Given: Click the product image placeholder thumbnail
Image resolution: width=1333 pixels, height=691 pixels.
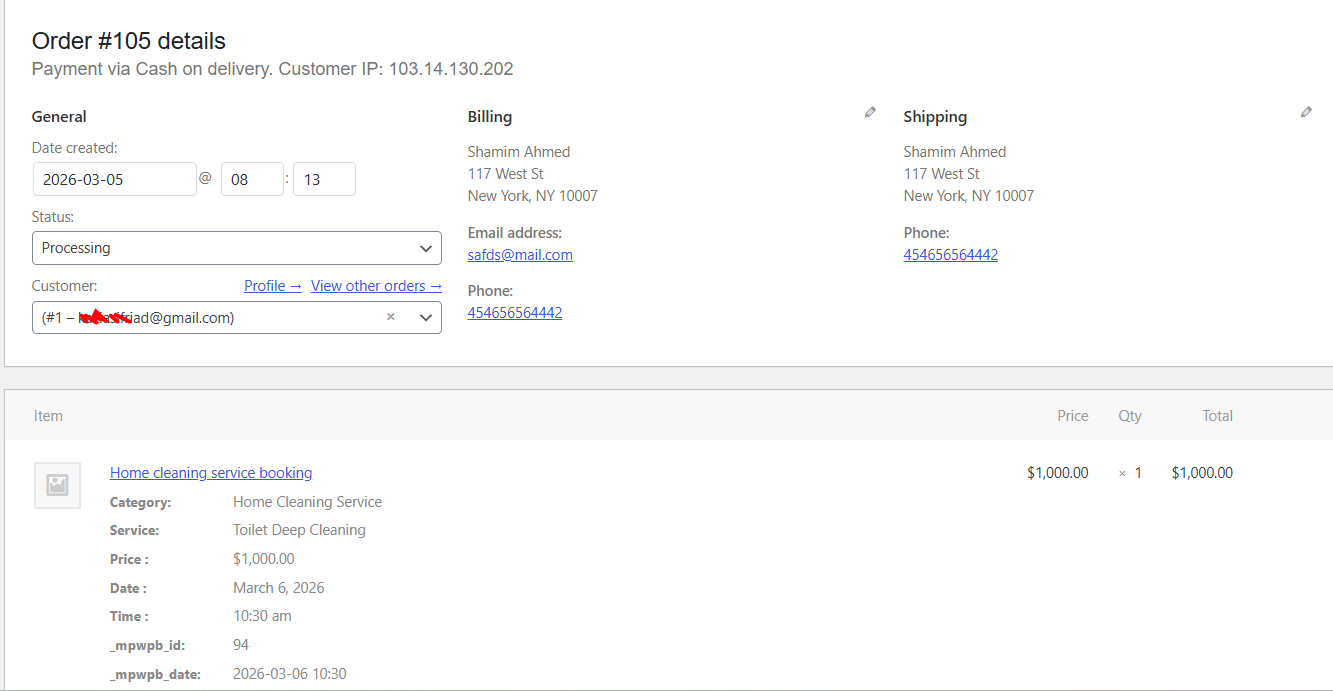Looking at the screenshot, I should click(58, 485).
